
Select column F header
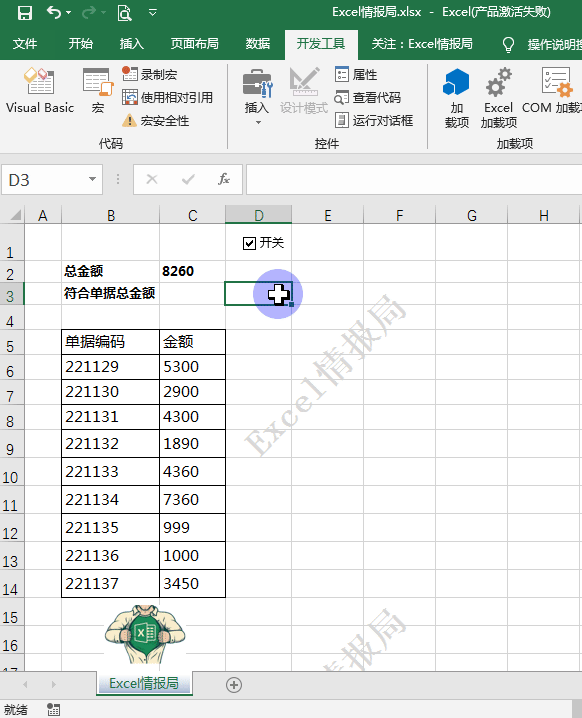(399, 215)
